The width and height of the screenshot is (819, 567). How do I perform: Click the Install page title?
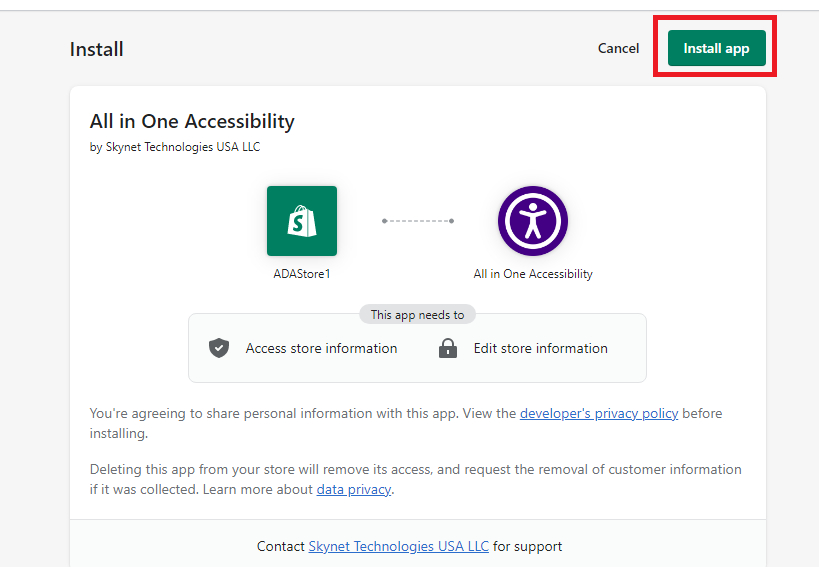[x=97, y=50]
